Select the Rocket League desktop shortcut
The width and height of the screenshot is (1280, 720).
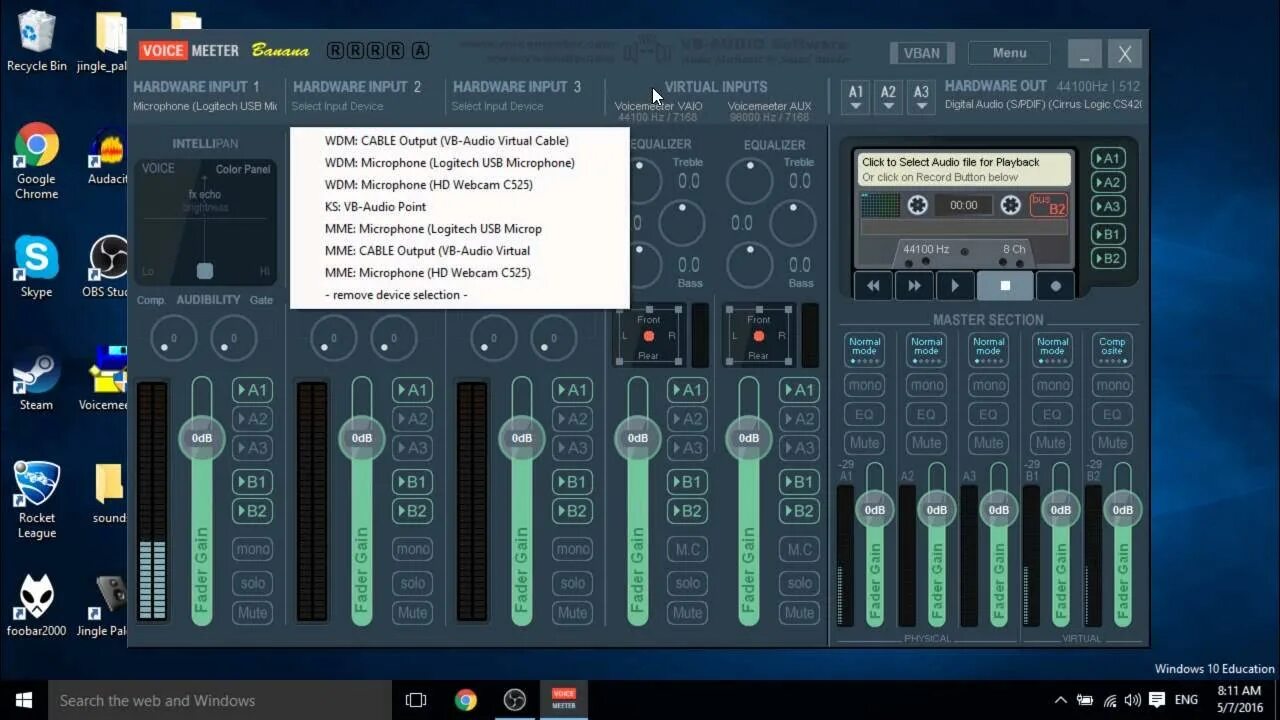[x=36, y=500]
